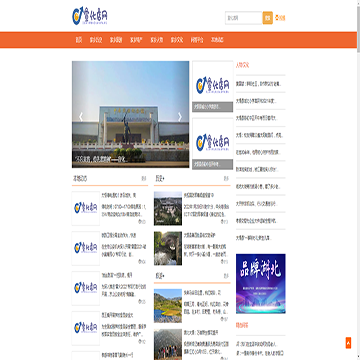Viewport: 360px width, 360px height.
Task: Click the more link in the section header above the aerial village photo
Action: [226, 179]
